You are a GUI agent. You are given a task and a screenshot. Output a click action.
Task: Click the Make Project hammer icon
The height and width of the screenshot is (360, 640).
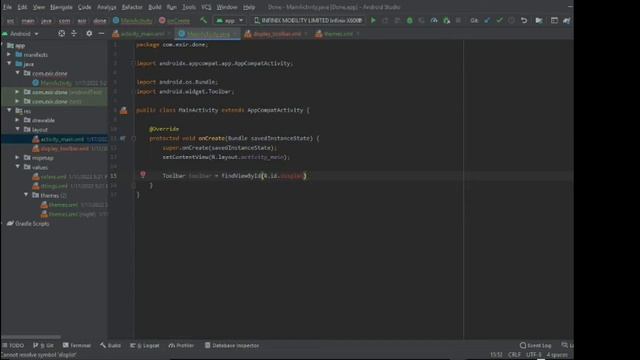pyautogui.click(x=203, y=20)
